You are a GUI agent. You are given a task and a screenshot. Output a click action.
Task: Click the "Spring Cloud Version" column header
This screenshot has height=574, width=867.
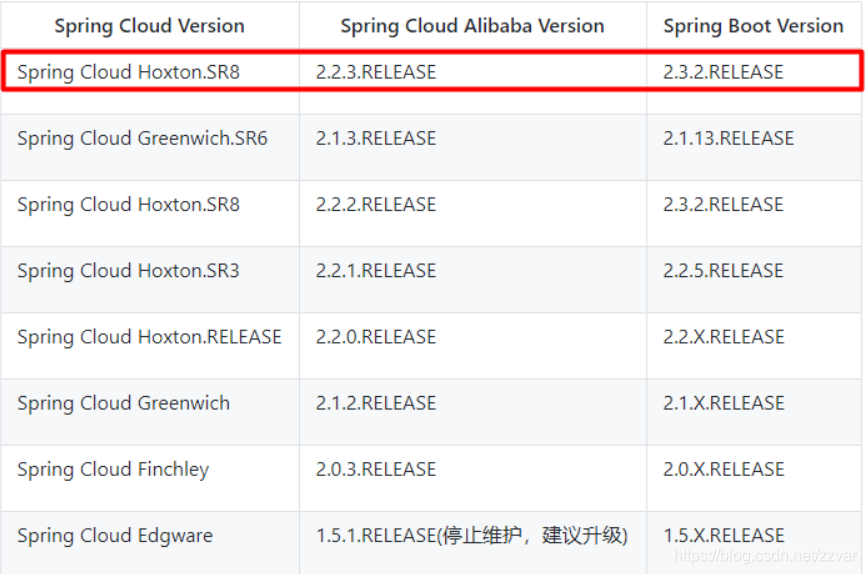pyautogui.click(x=149, y=26)
